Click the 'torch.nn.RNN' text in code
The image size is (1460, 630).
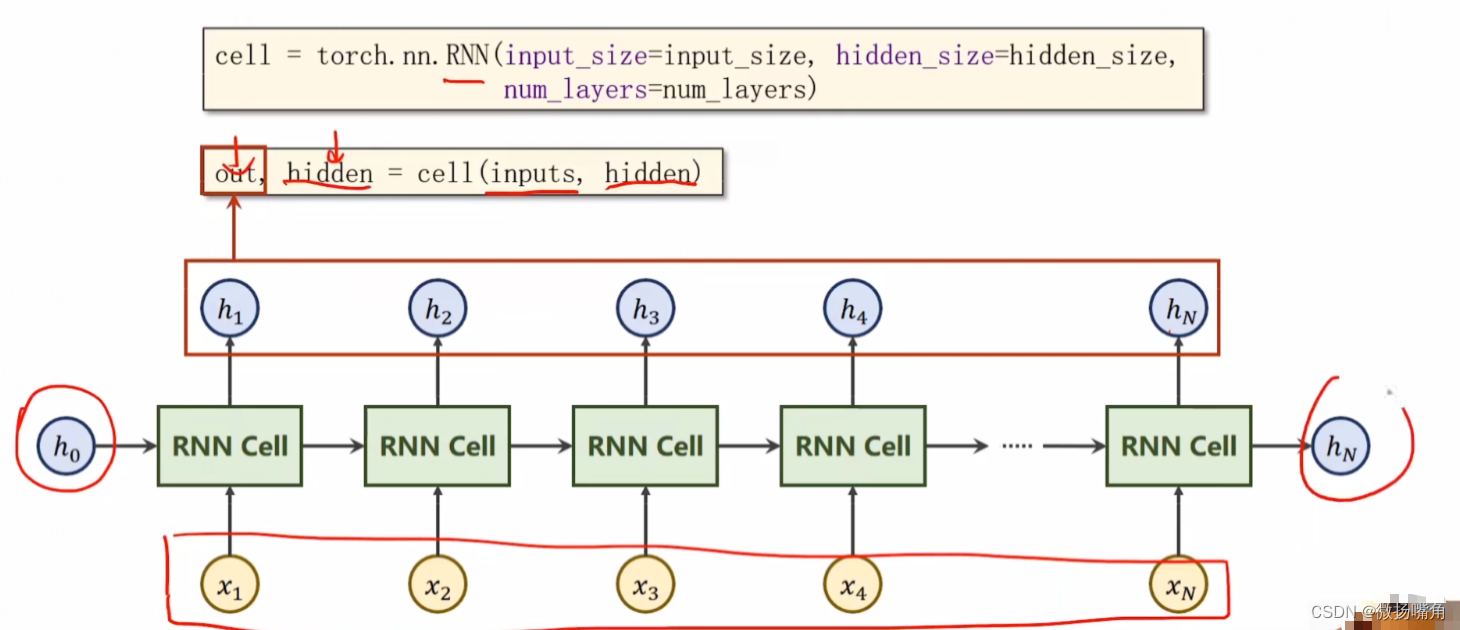click(402, 55)
